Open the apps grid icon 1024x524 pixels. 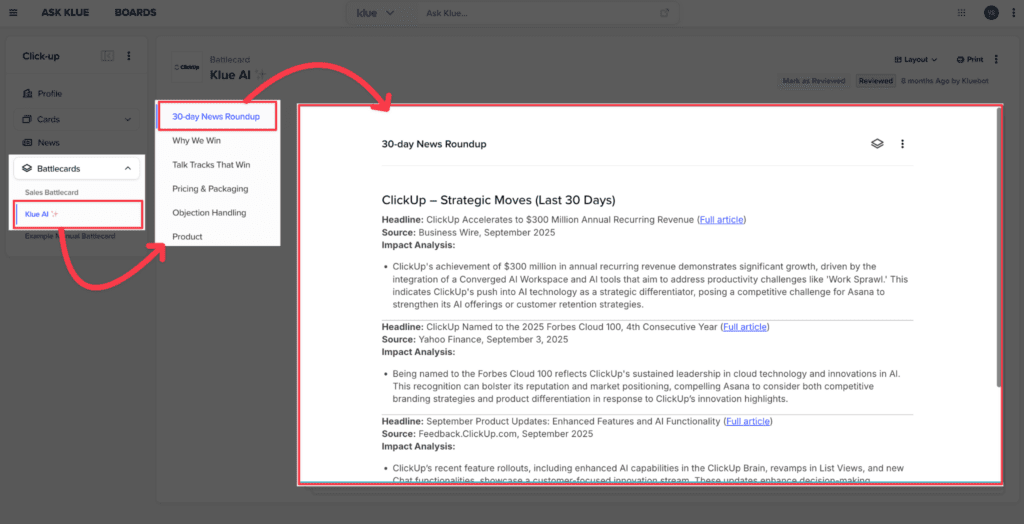click(961, 12)
